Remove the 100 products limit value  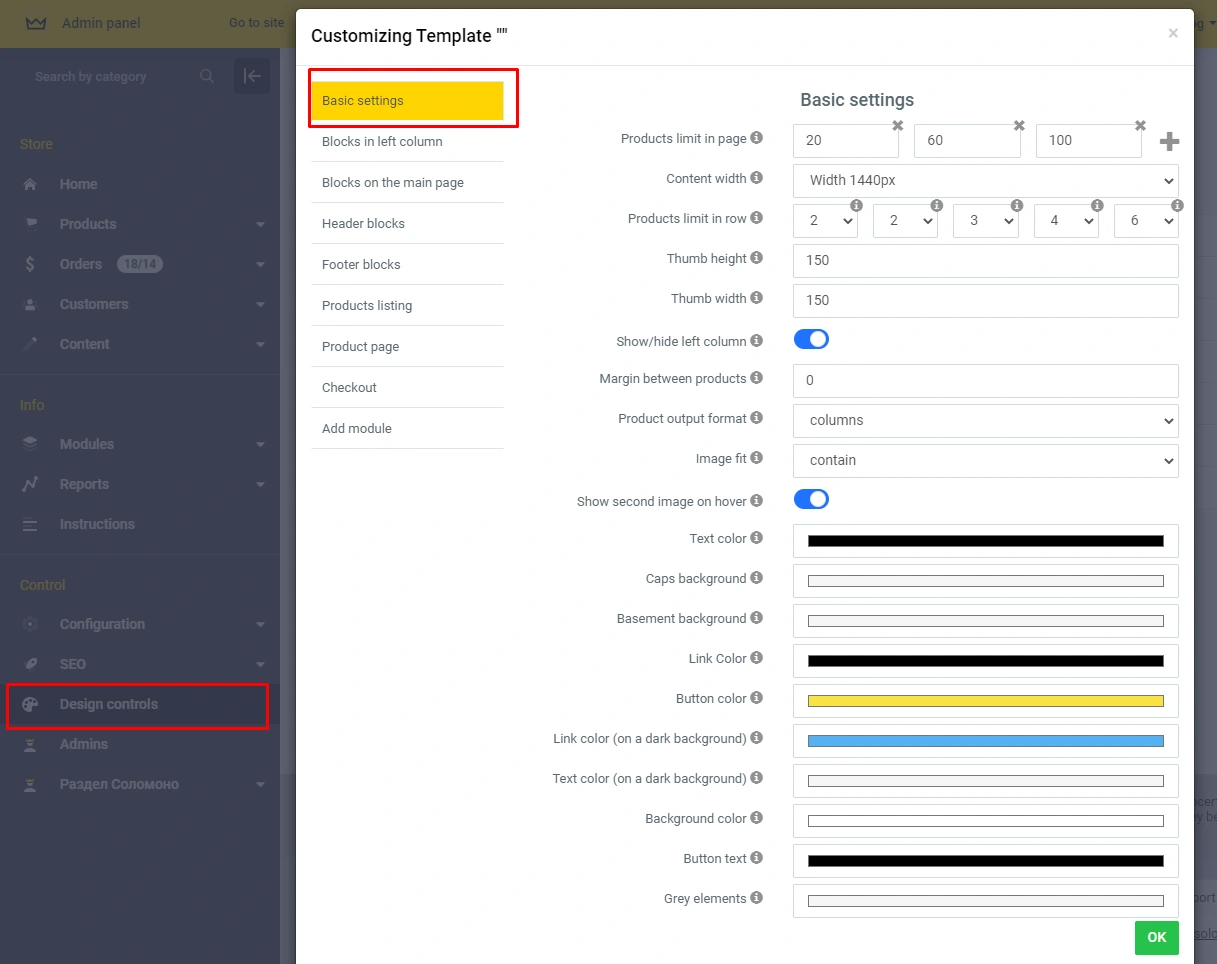click(1140, 126)
